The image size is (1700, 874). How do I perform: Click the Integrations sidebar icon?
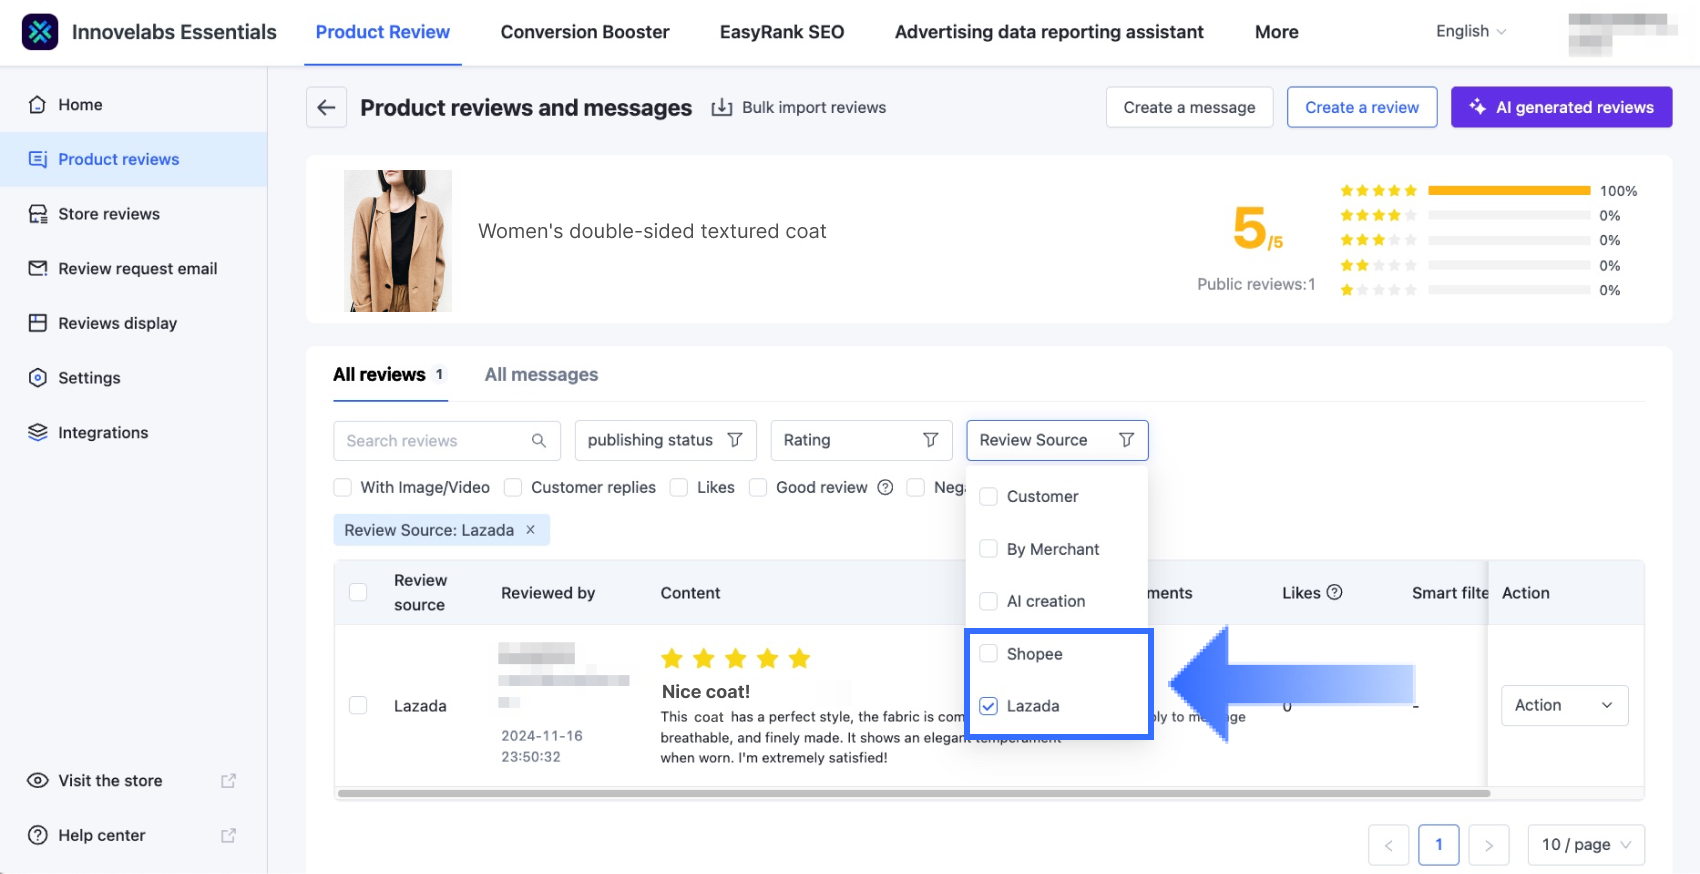[38, 433]
